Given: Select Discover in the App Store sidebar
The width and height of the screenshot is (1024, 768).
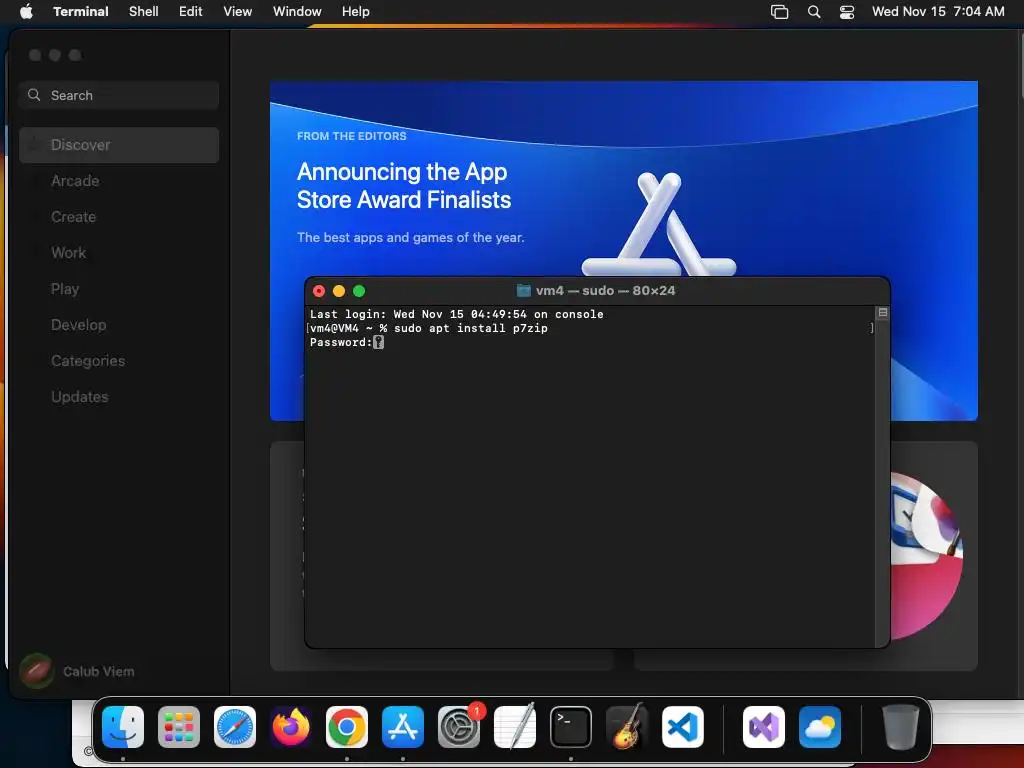Looking at the screenshot, I should tap(119, 145).
